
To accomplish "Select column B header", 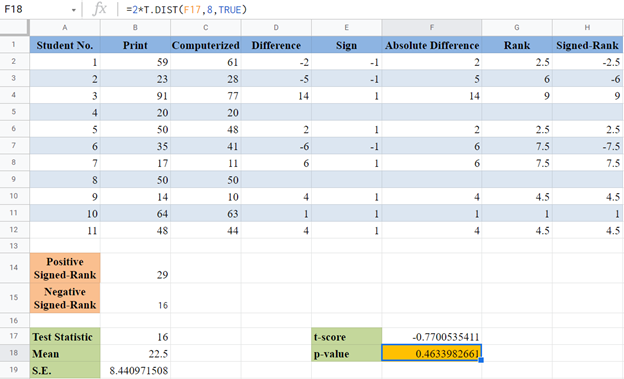I will [x=135, y=27].
